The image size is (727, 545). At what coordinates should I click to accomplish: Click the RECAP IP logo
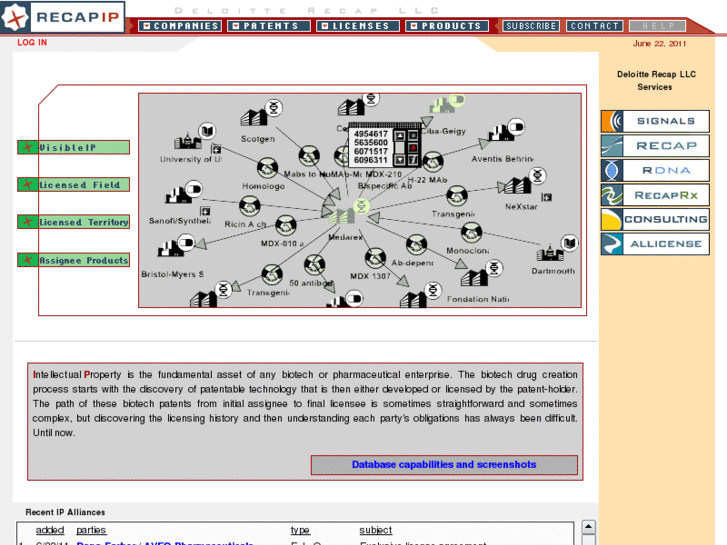(63, 18)
